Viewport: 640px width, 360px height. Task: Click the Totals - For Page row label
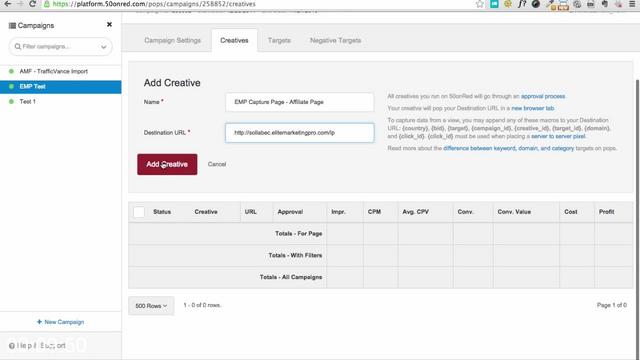(298, 233)
